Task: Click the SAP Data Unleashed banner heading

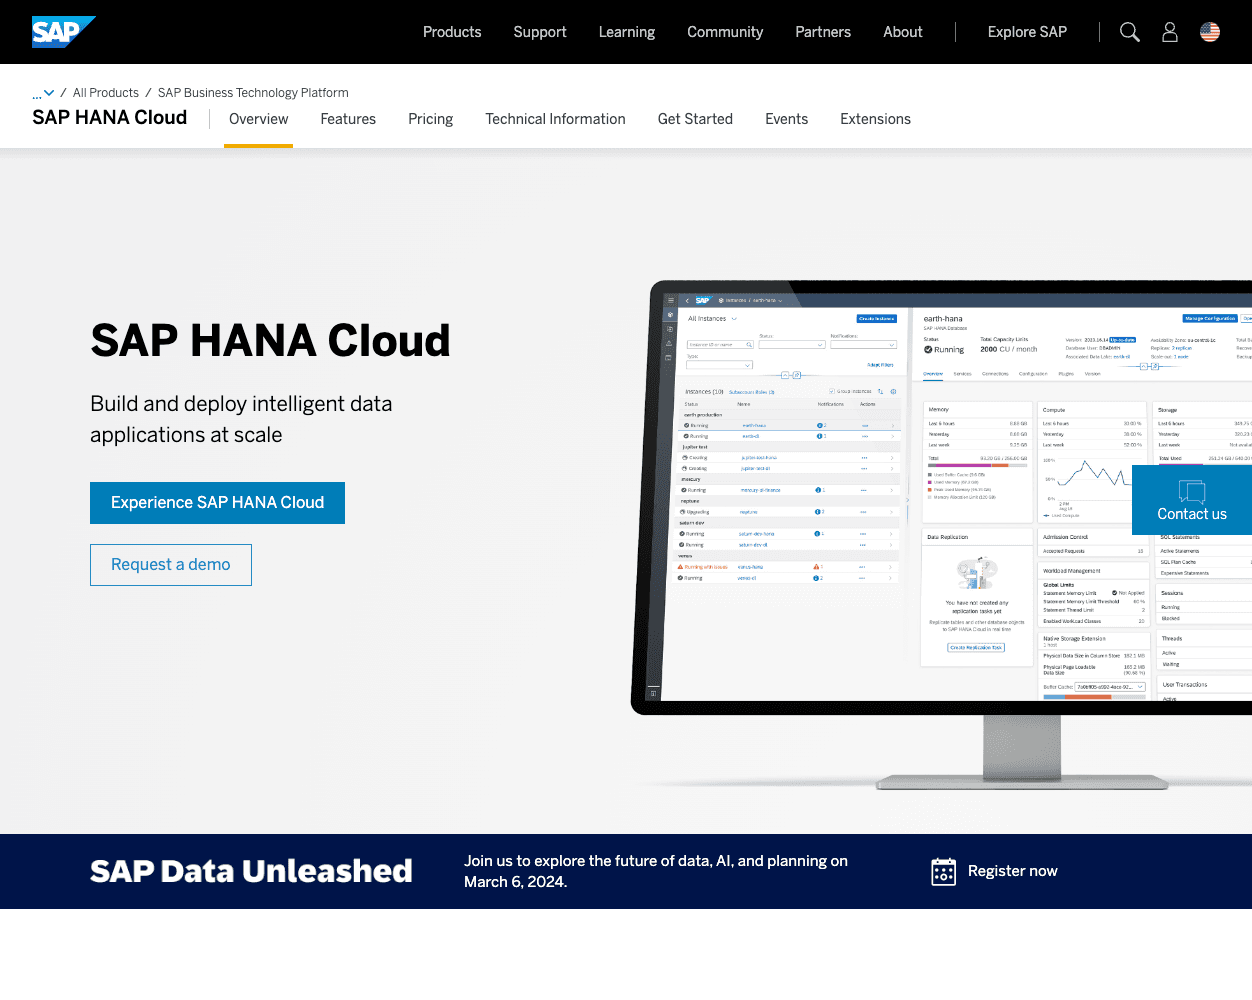Action: (x=251, y=871)
